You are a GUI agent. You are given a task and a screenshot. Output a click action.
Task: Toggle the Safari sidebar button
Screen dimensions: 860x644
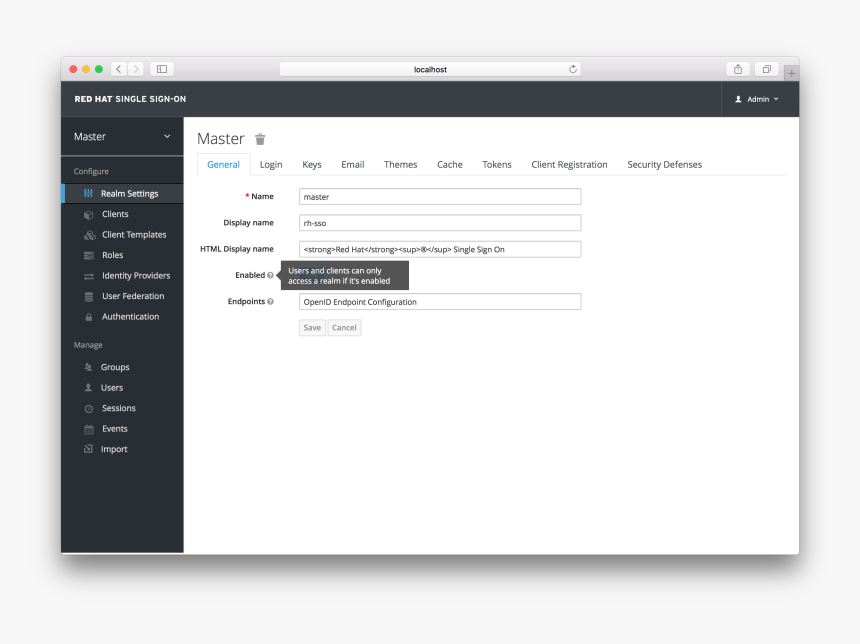(x=162, y=69)
